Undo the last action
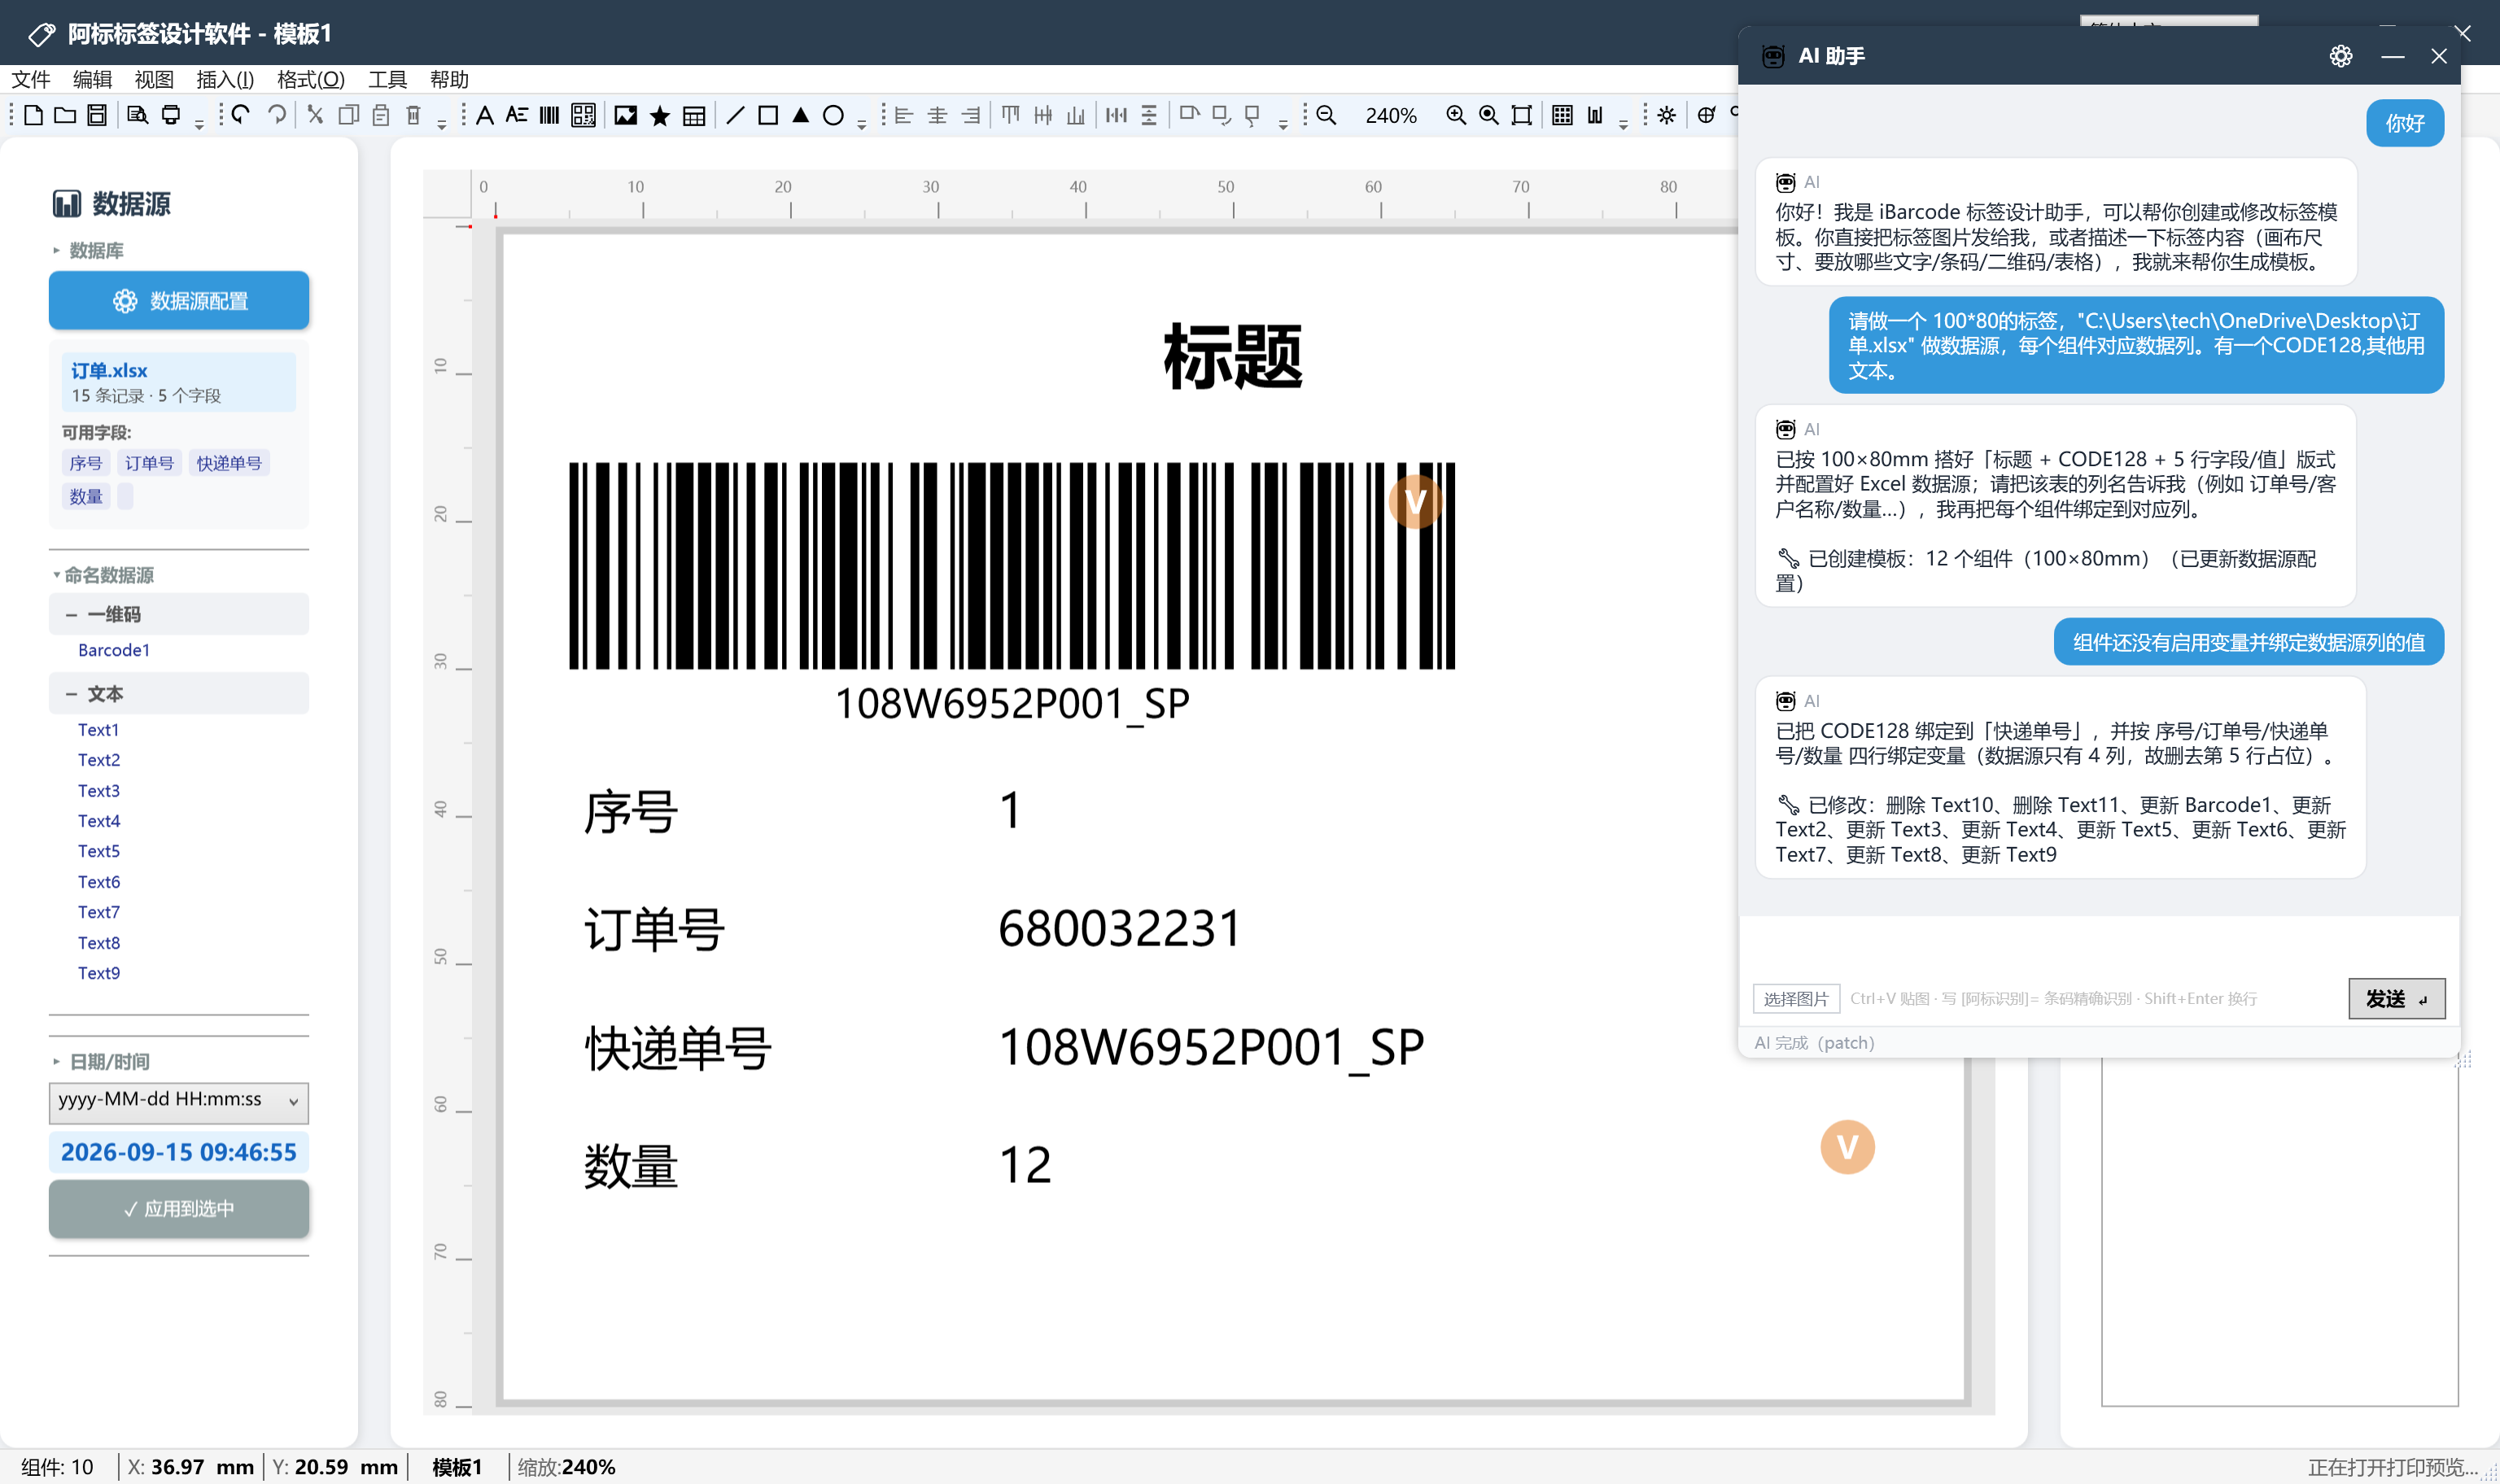2500x1484 pixels. click(241, 115)
